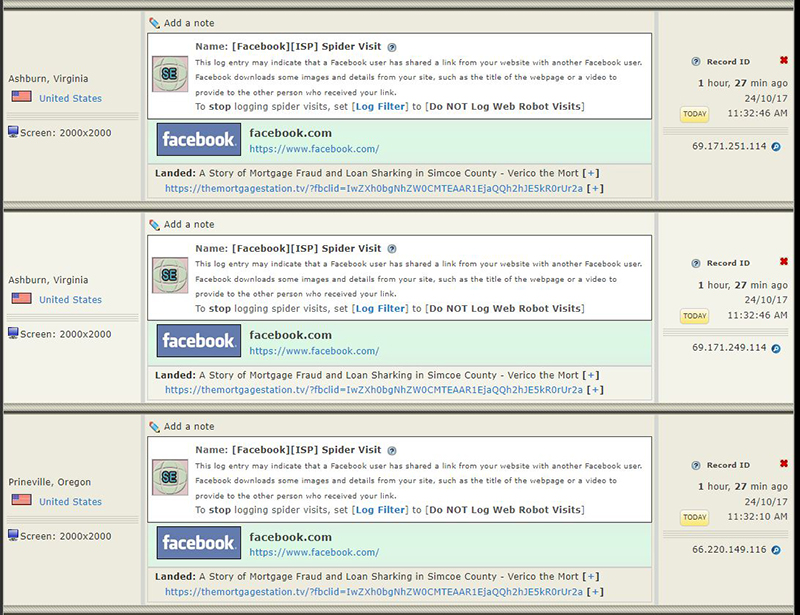
Task: Click the pencil icon in the Prineville record
Action: point(154,427)
